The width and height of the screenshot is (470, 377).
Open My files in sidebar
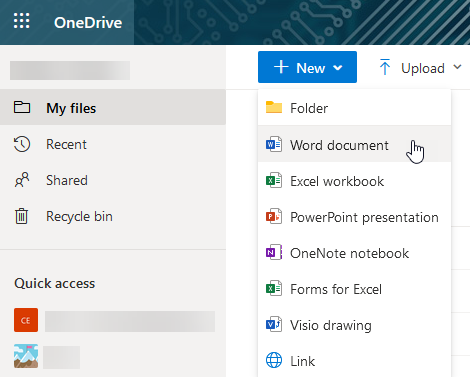113,107
